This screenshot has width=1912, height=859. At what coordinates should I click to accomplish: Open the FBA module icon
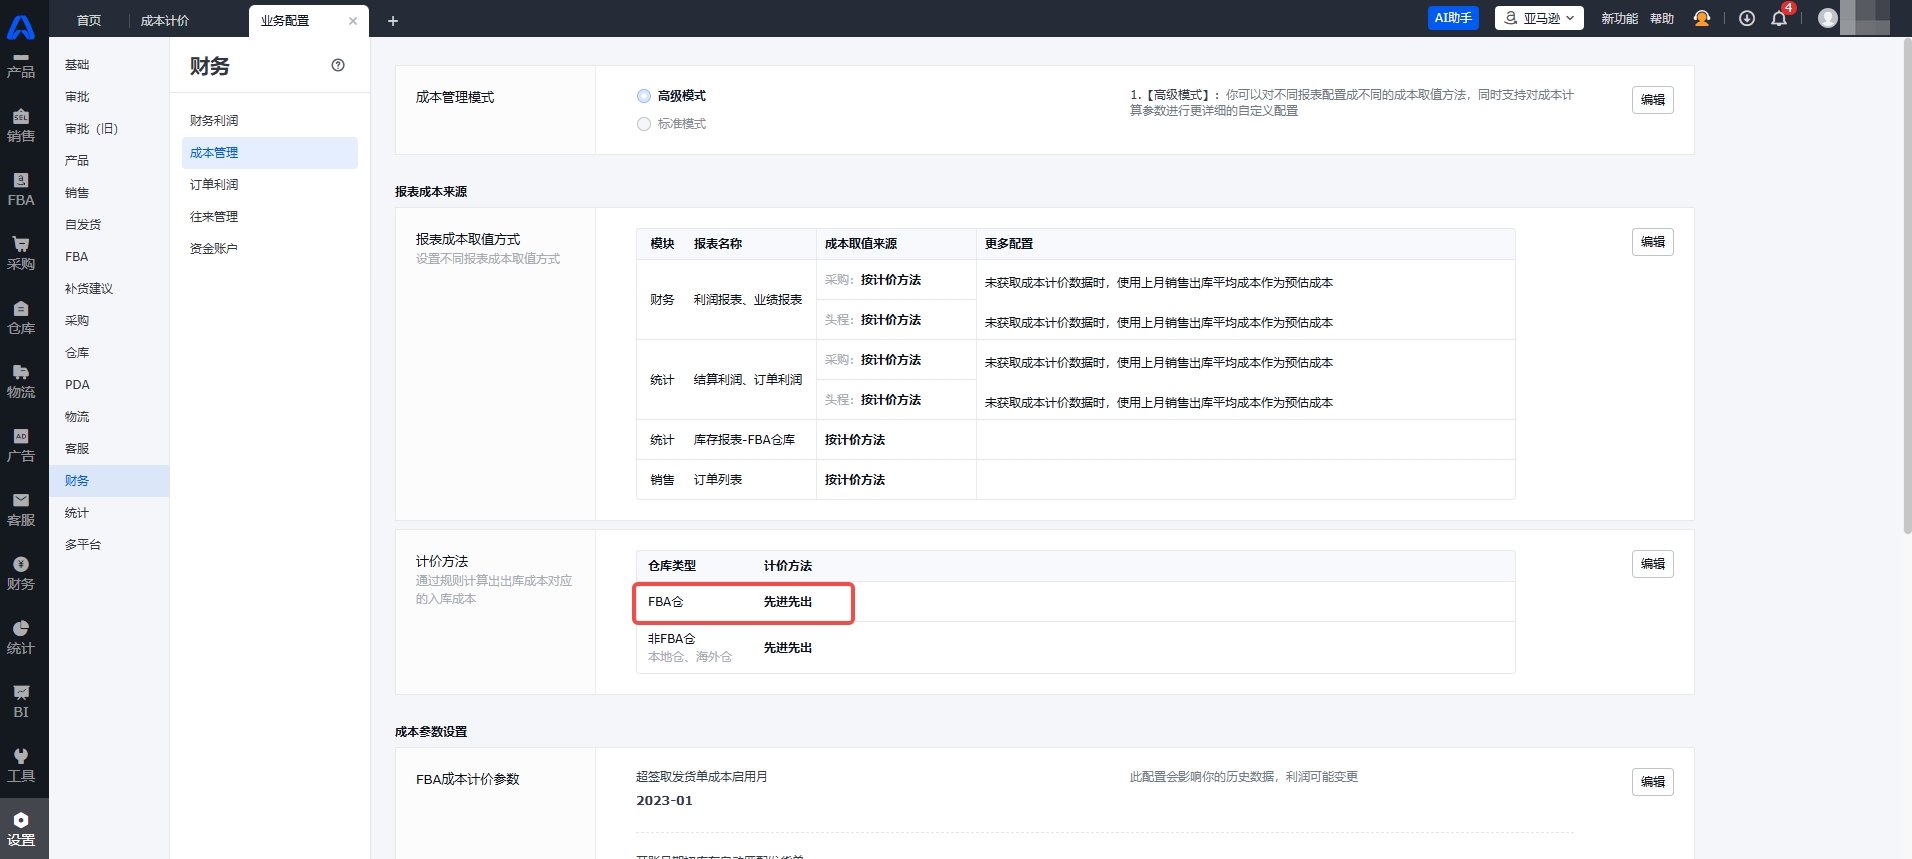click(x=21, y=189)
